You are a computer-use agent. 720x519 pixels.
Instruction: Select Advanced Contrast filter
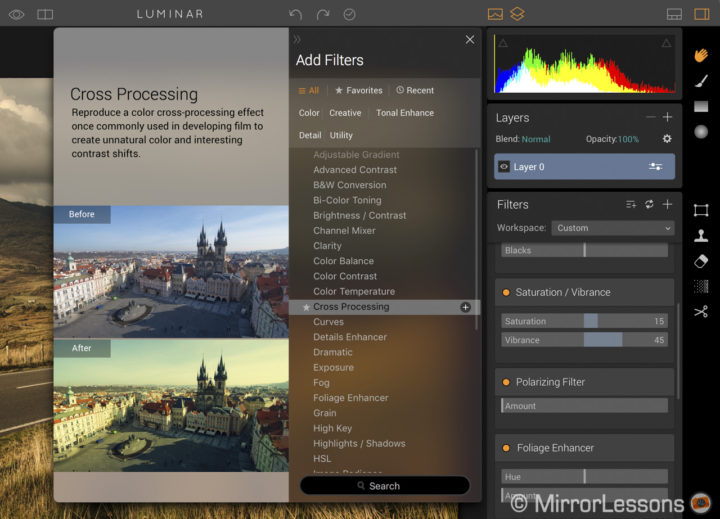(355, 170)
